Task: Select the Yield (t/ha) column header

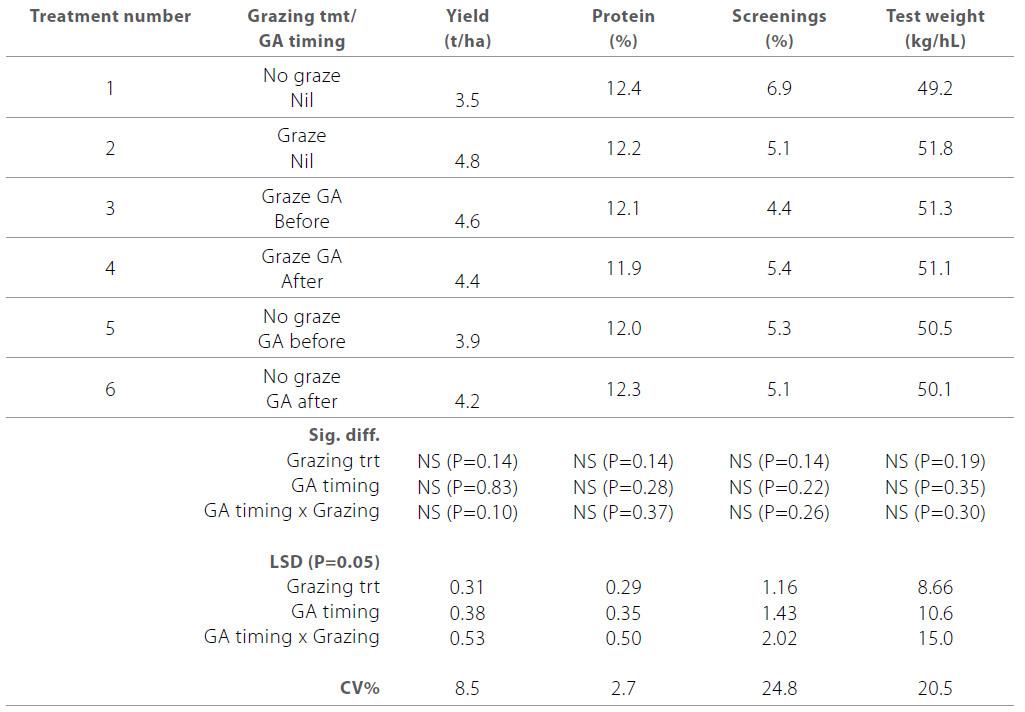Action: (467, 28)
